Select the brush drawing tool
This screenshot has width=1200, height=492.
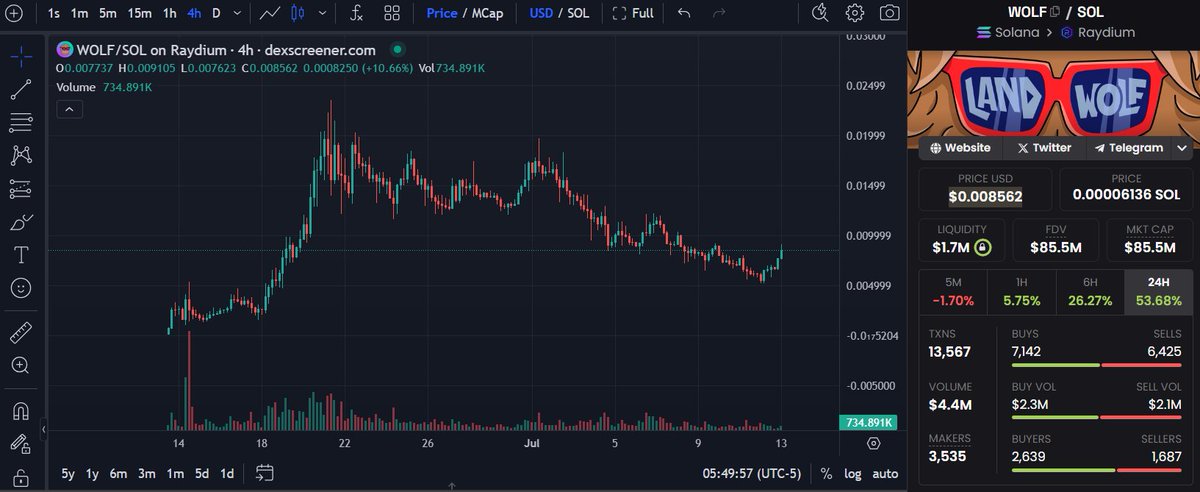click(x=20, y=221)
